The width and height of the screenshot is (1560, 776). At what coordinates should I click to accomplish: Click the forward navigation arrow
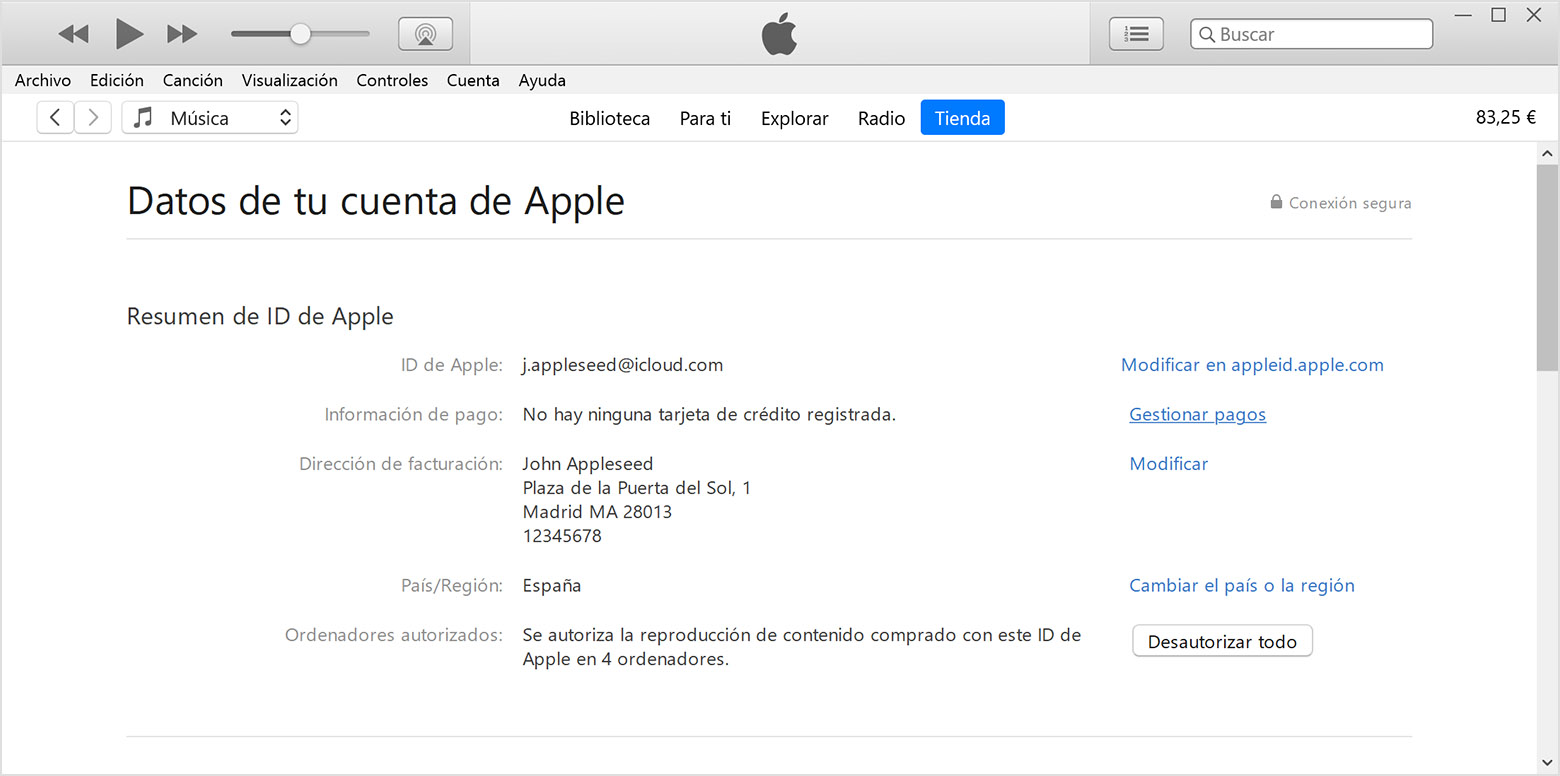tap(93, 118)
